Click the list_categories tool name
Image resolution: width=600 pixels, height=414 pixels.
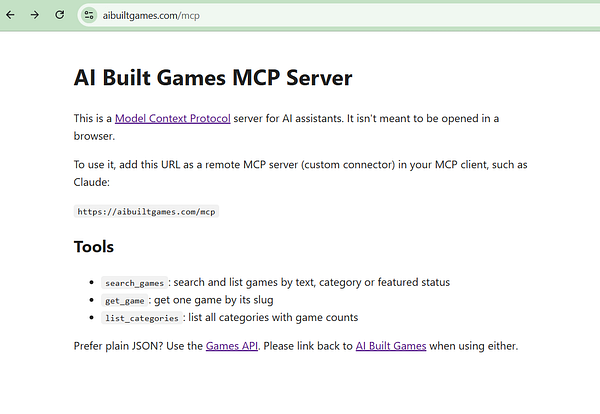pyautogui.click(x=142, y=318)
